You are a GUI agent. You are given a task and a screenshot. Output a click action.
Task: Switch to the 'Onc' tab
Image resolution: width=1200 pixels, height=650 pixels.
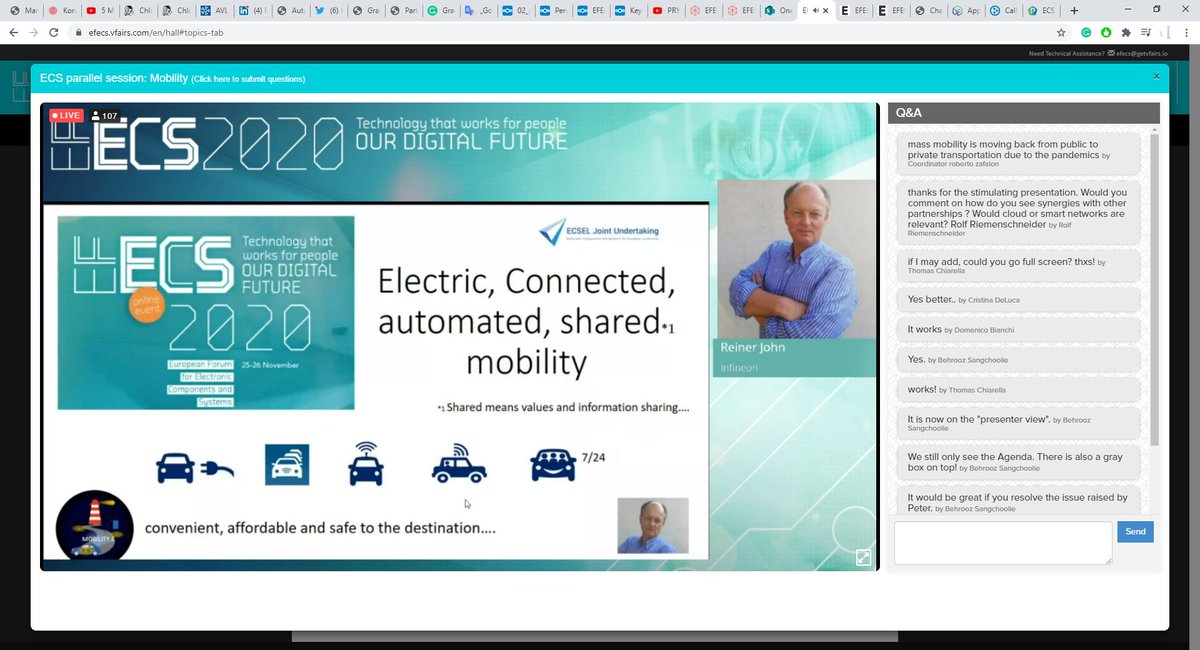[x=779, y=10]
